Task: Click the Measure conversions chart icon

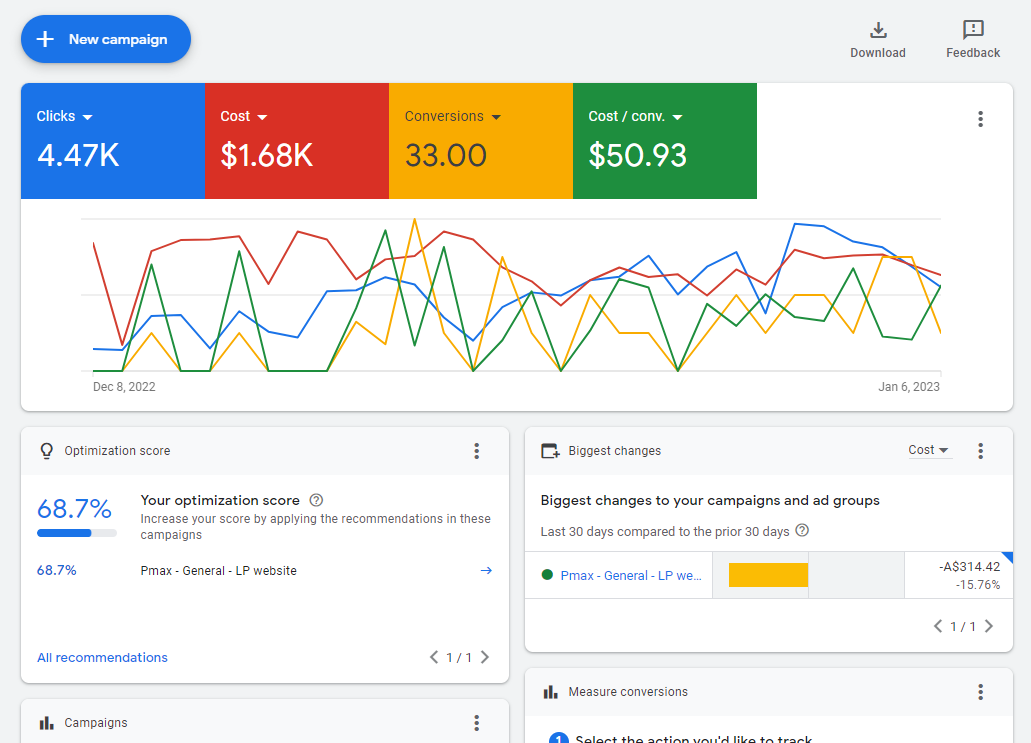Action: pyautogui.click(x=550, y=692)
